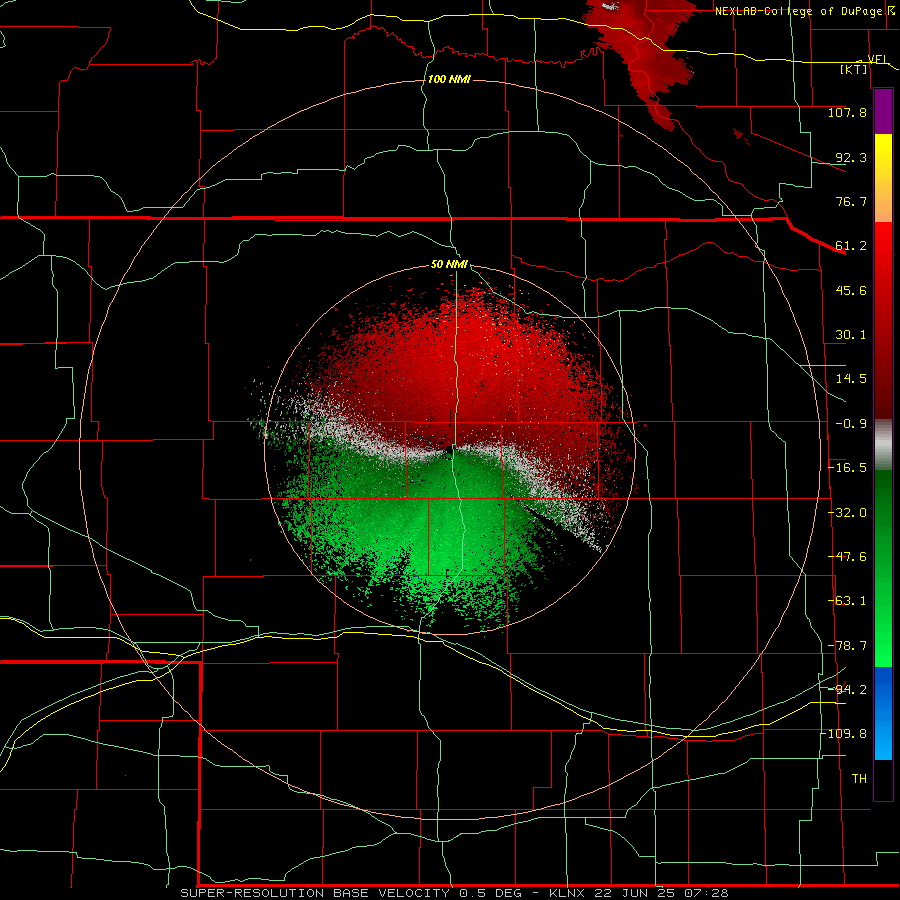Click the [KT] units label

(854, 69)
